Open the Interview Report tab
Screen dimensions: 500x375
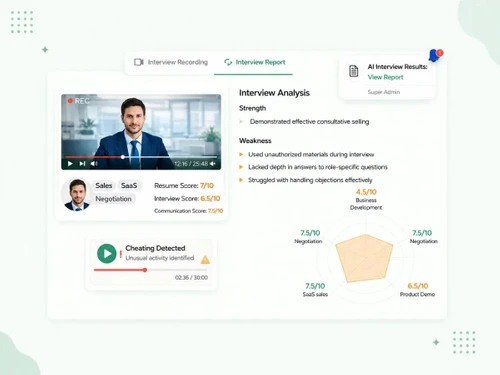pos(255,62)
